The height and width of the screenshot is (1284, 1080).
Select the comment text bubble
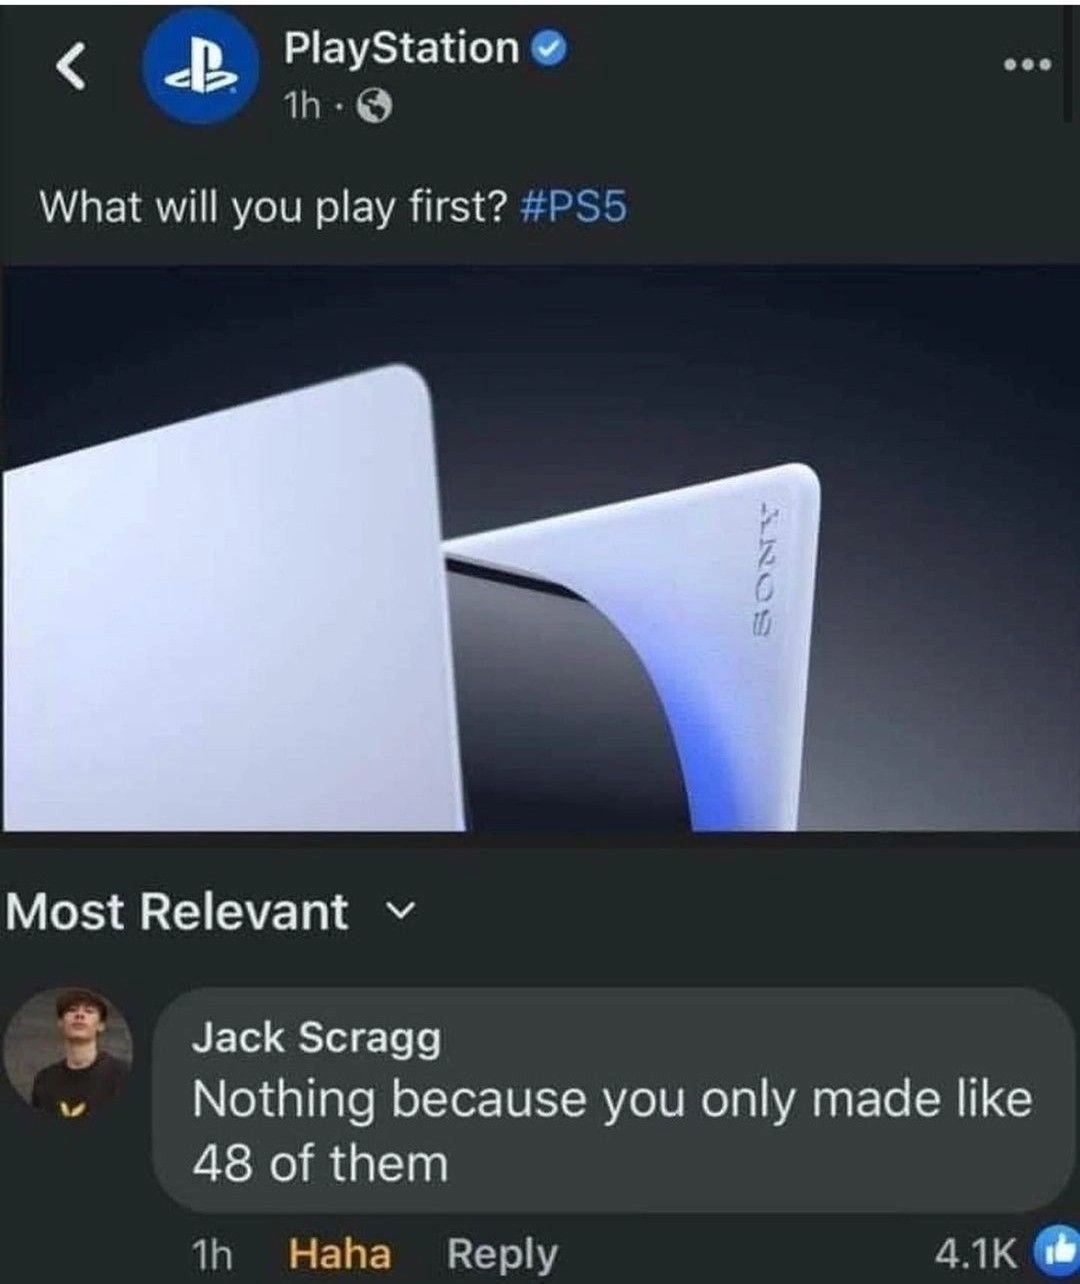pos(613,1100)
